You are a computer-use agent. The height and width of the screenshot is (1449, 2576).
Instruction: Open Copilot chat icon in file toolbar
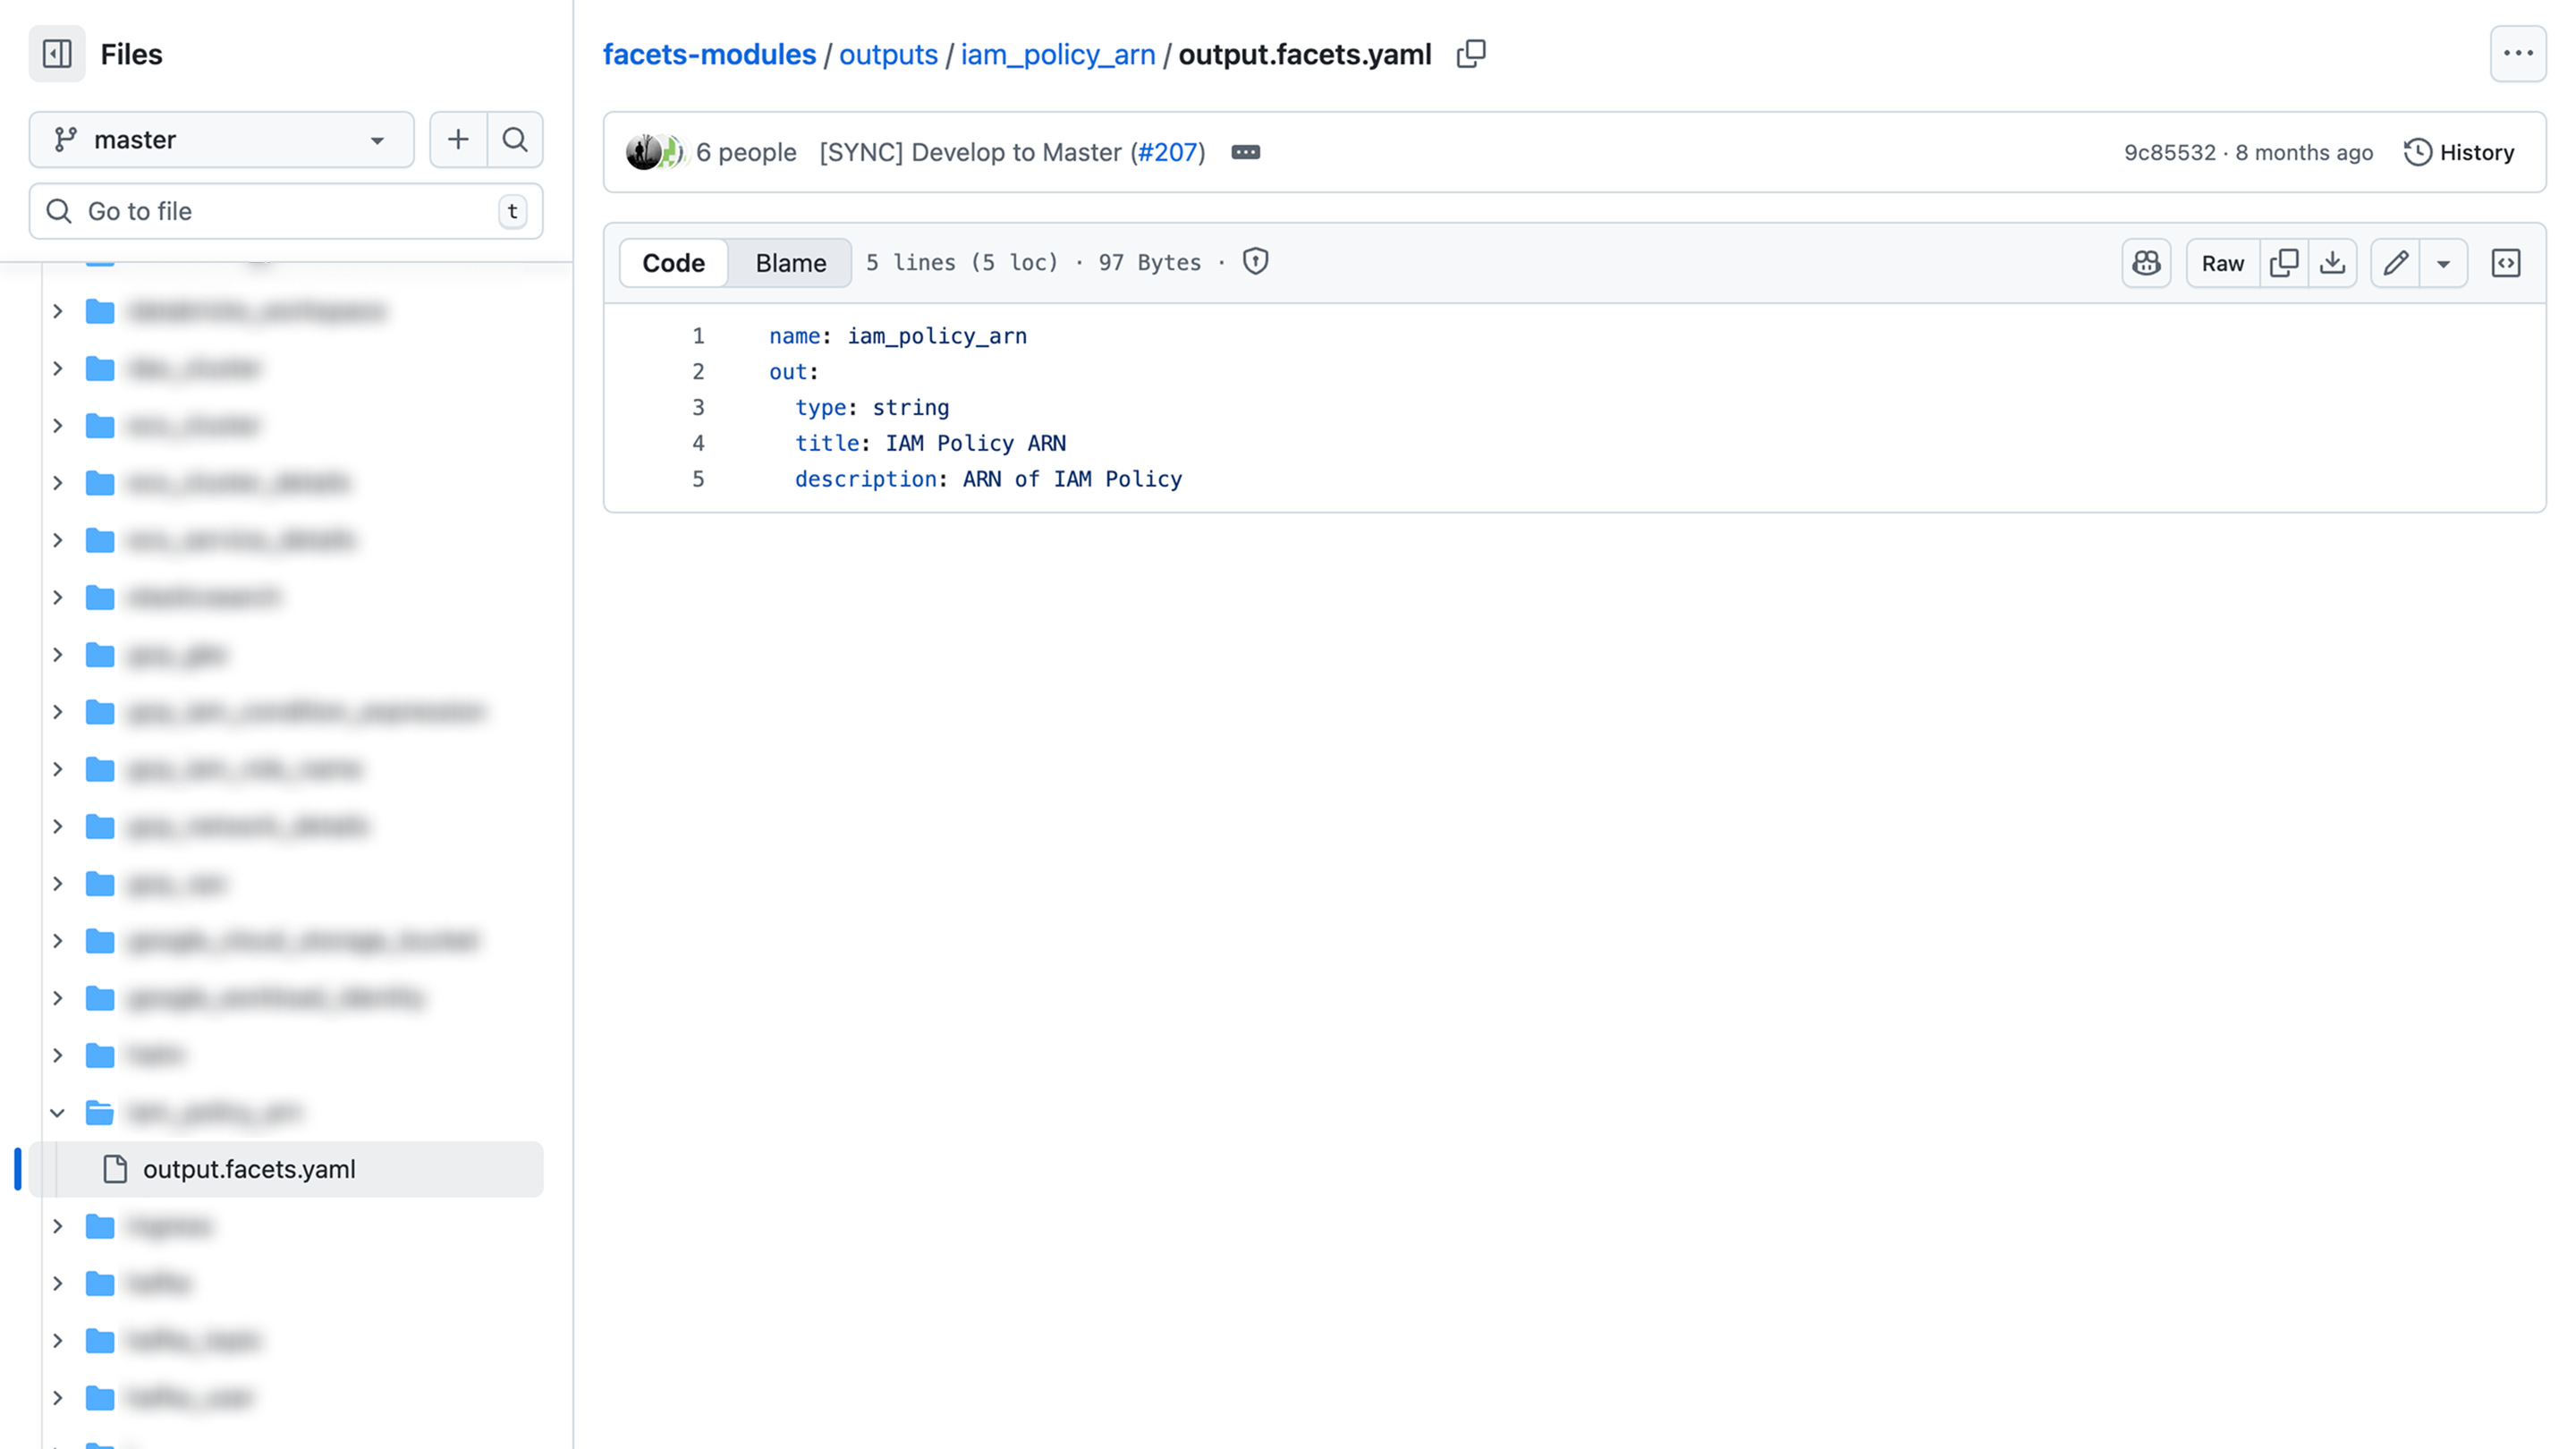click(2146, 263)
